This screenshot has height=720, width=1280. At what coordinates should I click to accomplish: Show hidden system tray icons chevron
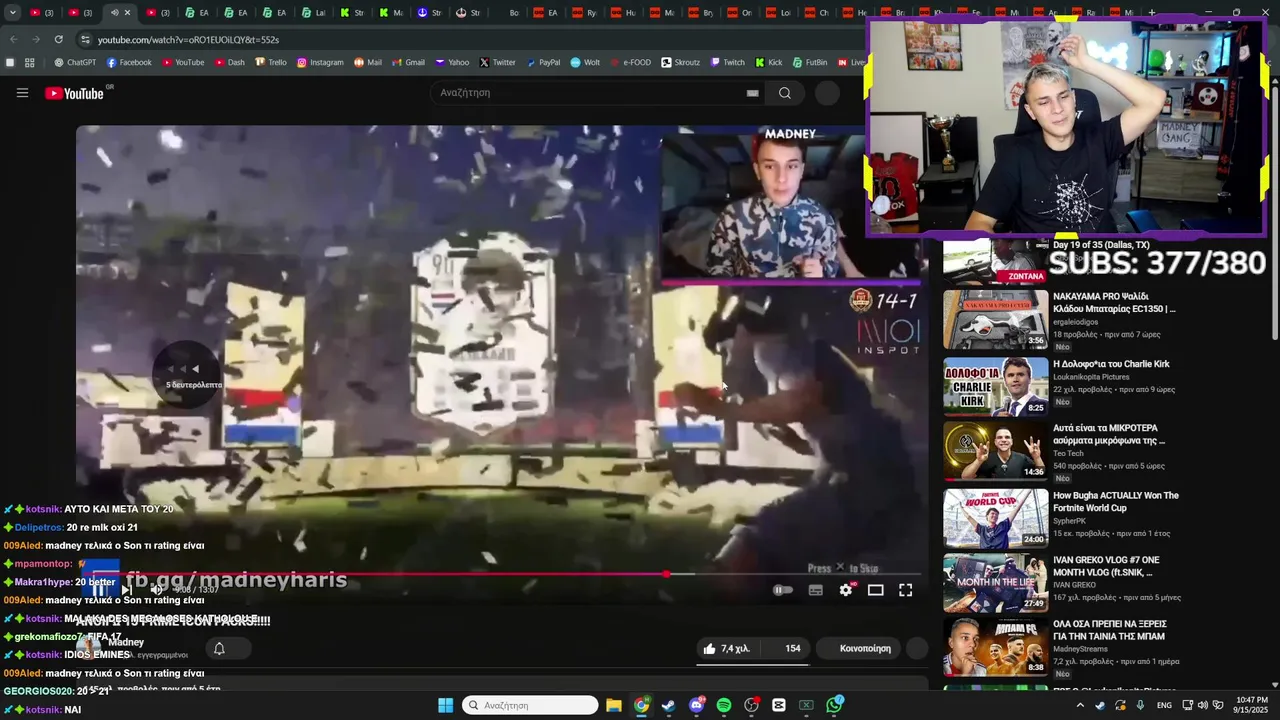click(1080, 705)
